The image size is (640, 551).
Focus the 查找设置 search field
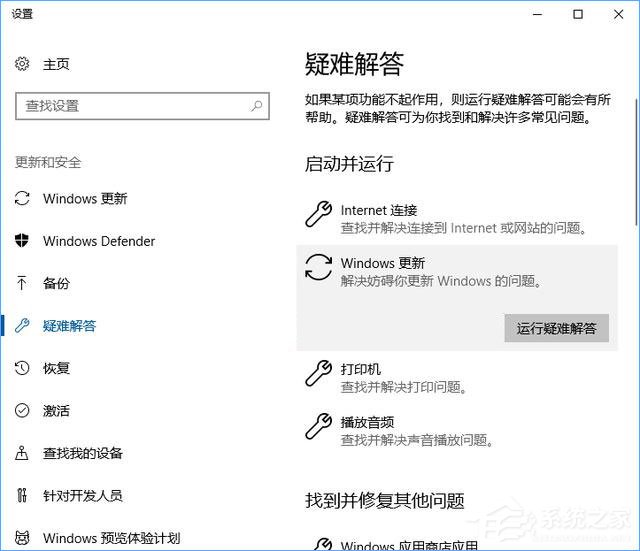point(142,106)
